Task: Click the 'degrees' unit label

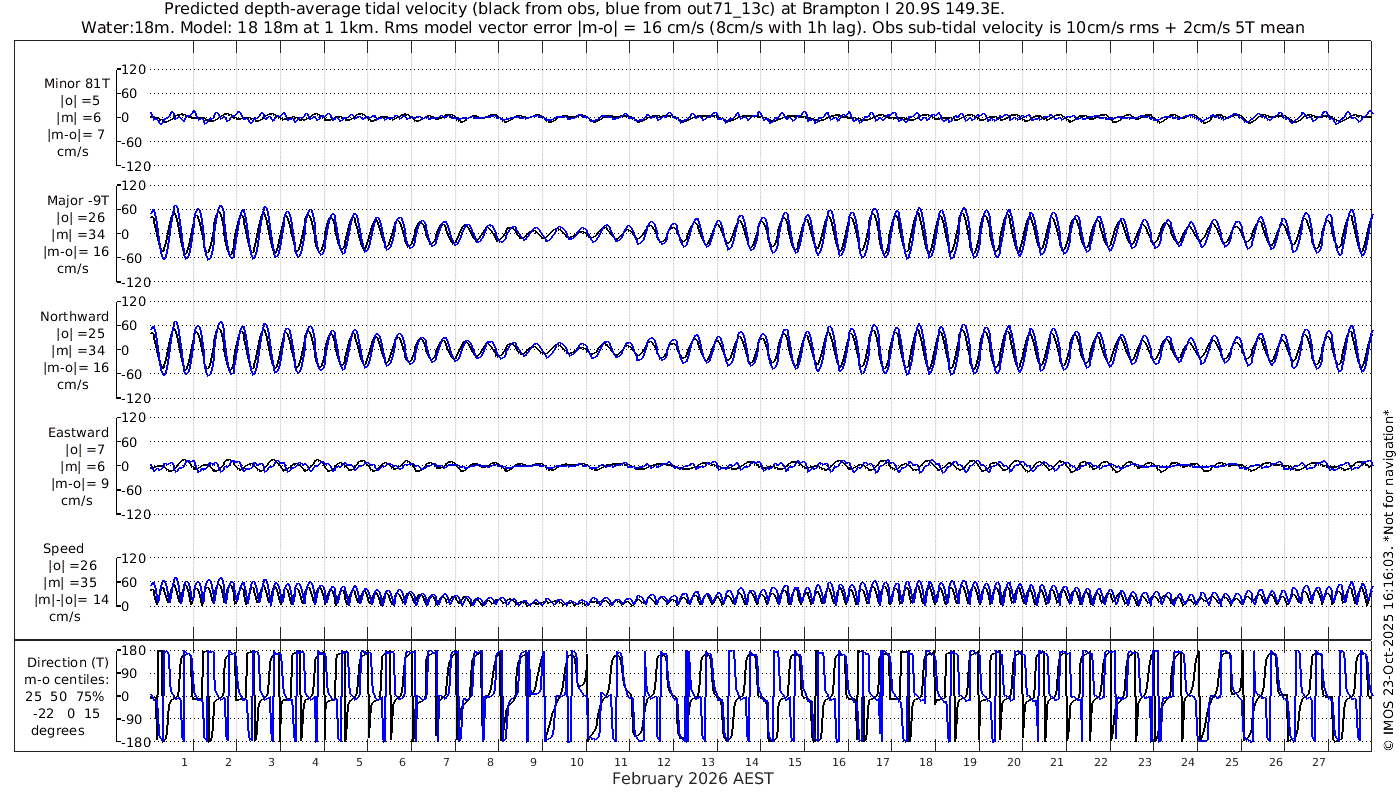Action: click(x=57, y=730)
